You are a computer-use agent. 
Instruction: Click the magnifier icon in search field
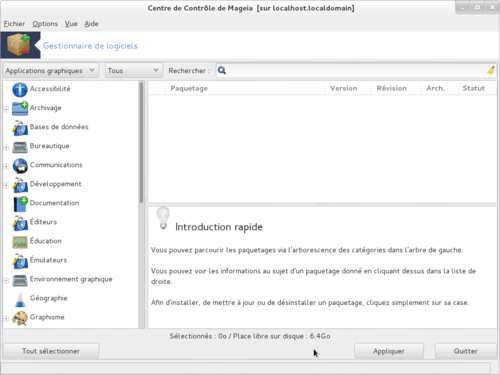tap(222, 70)
